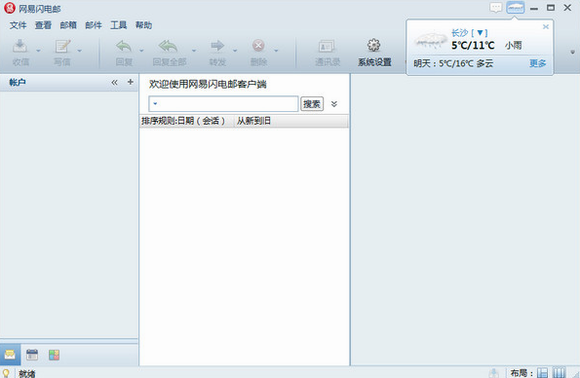
Task: Click the 回复全部 reply-all icon
Action: tap(168, 46)
